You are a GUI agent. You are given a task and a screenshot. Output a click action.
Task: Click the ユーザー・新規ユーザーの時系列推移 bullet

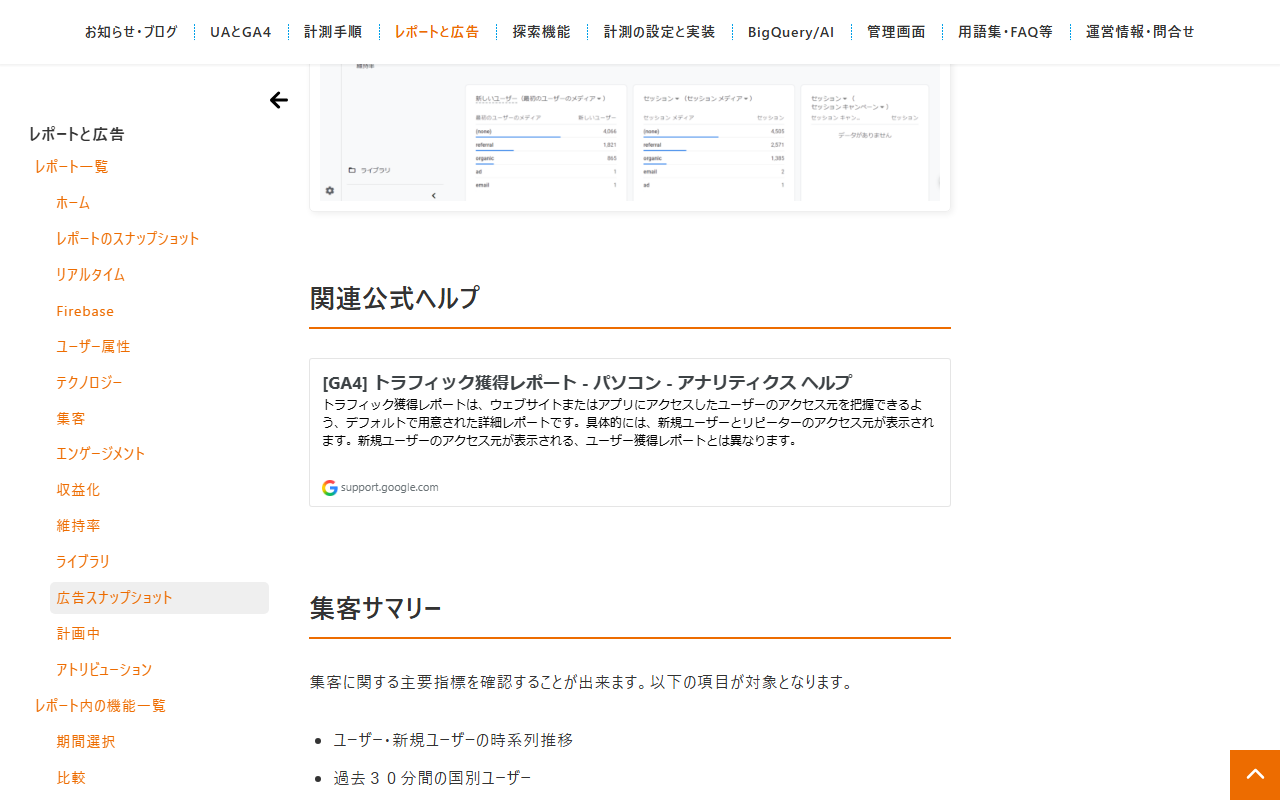tap(453, 740)
